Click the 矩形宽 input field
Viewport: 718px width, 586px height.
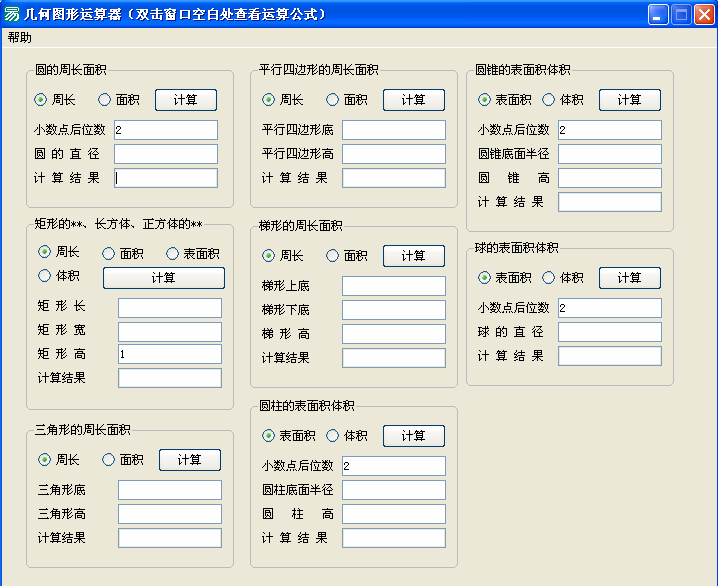[x=170, y=332]
